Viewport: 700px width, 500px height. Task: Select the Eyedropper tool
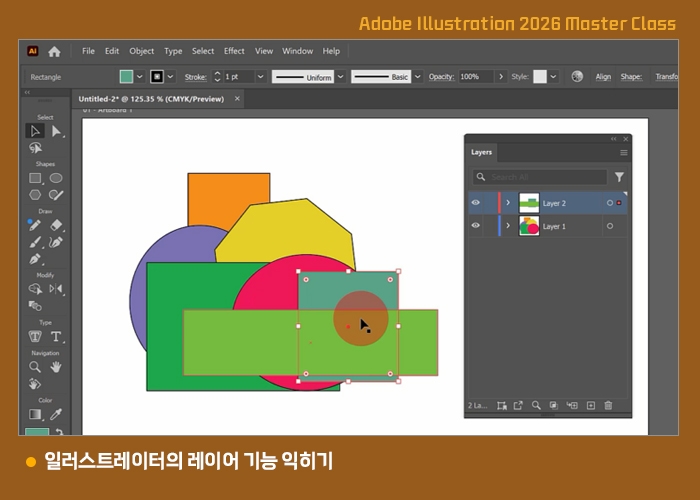coord(56,414)
